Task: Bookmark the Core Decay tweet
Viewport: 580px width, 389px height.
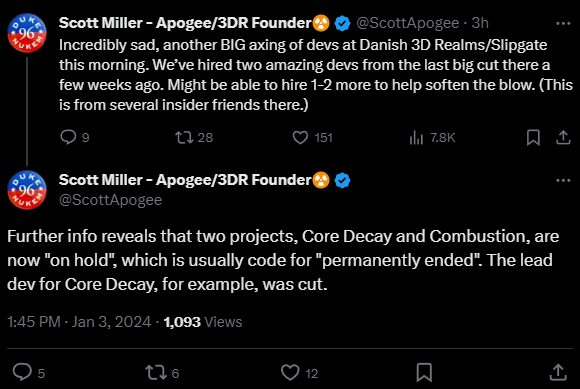Action: tap(424, 372)
